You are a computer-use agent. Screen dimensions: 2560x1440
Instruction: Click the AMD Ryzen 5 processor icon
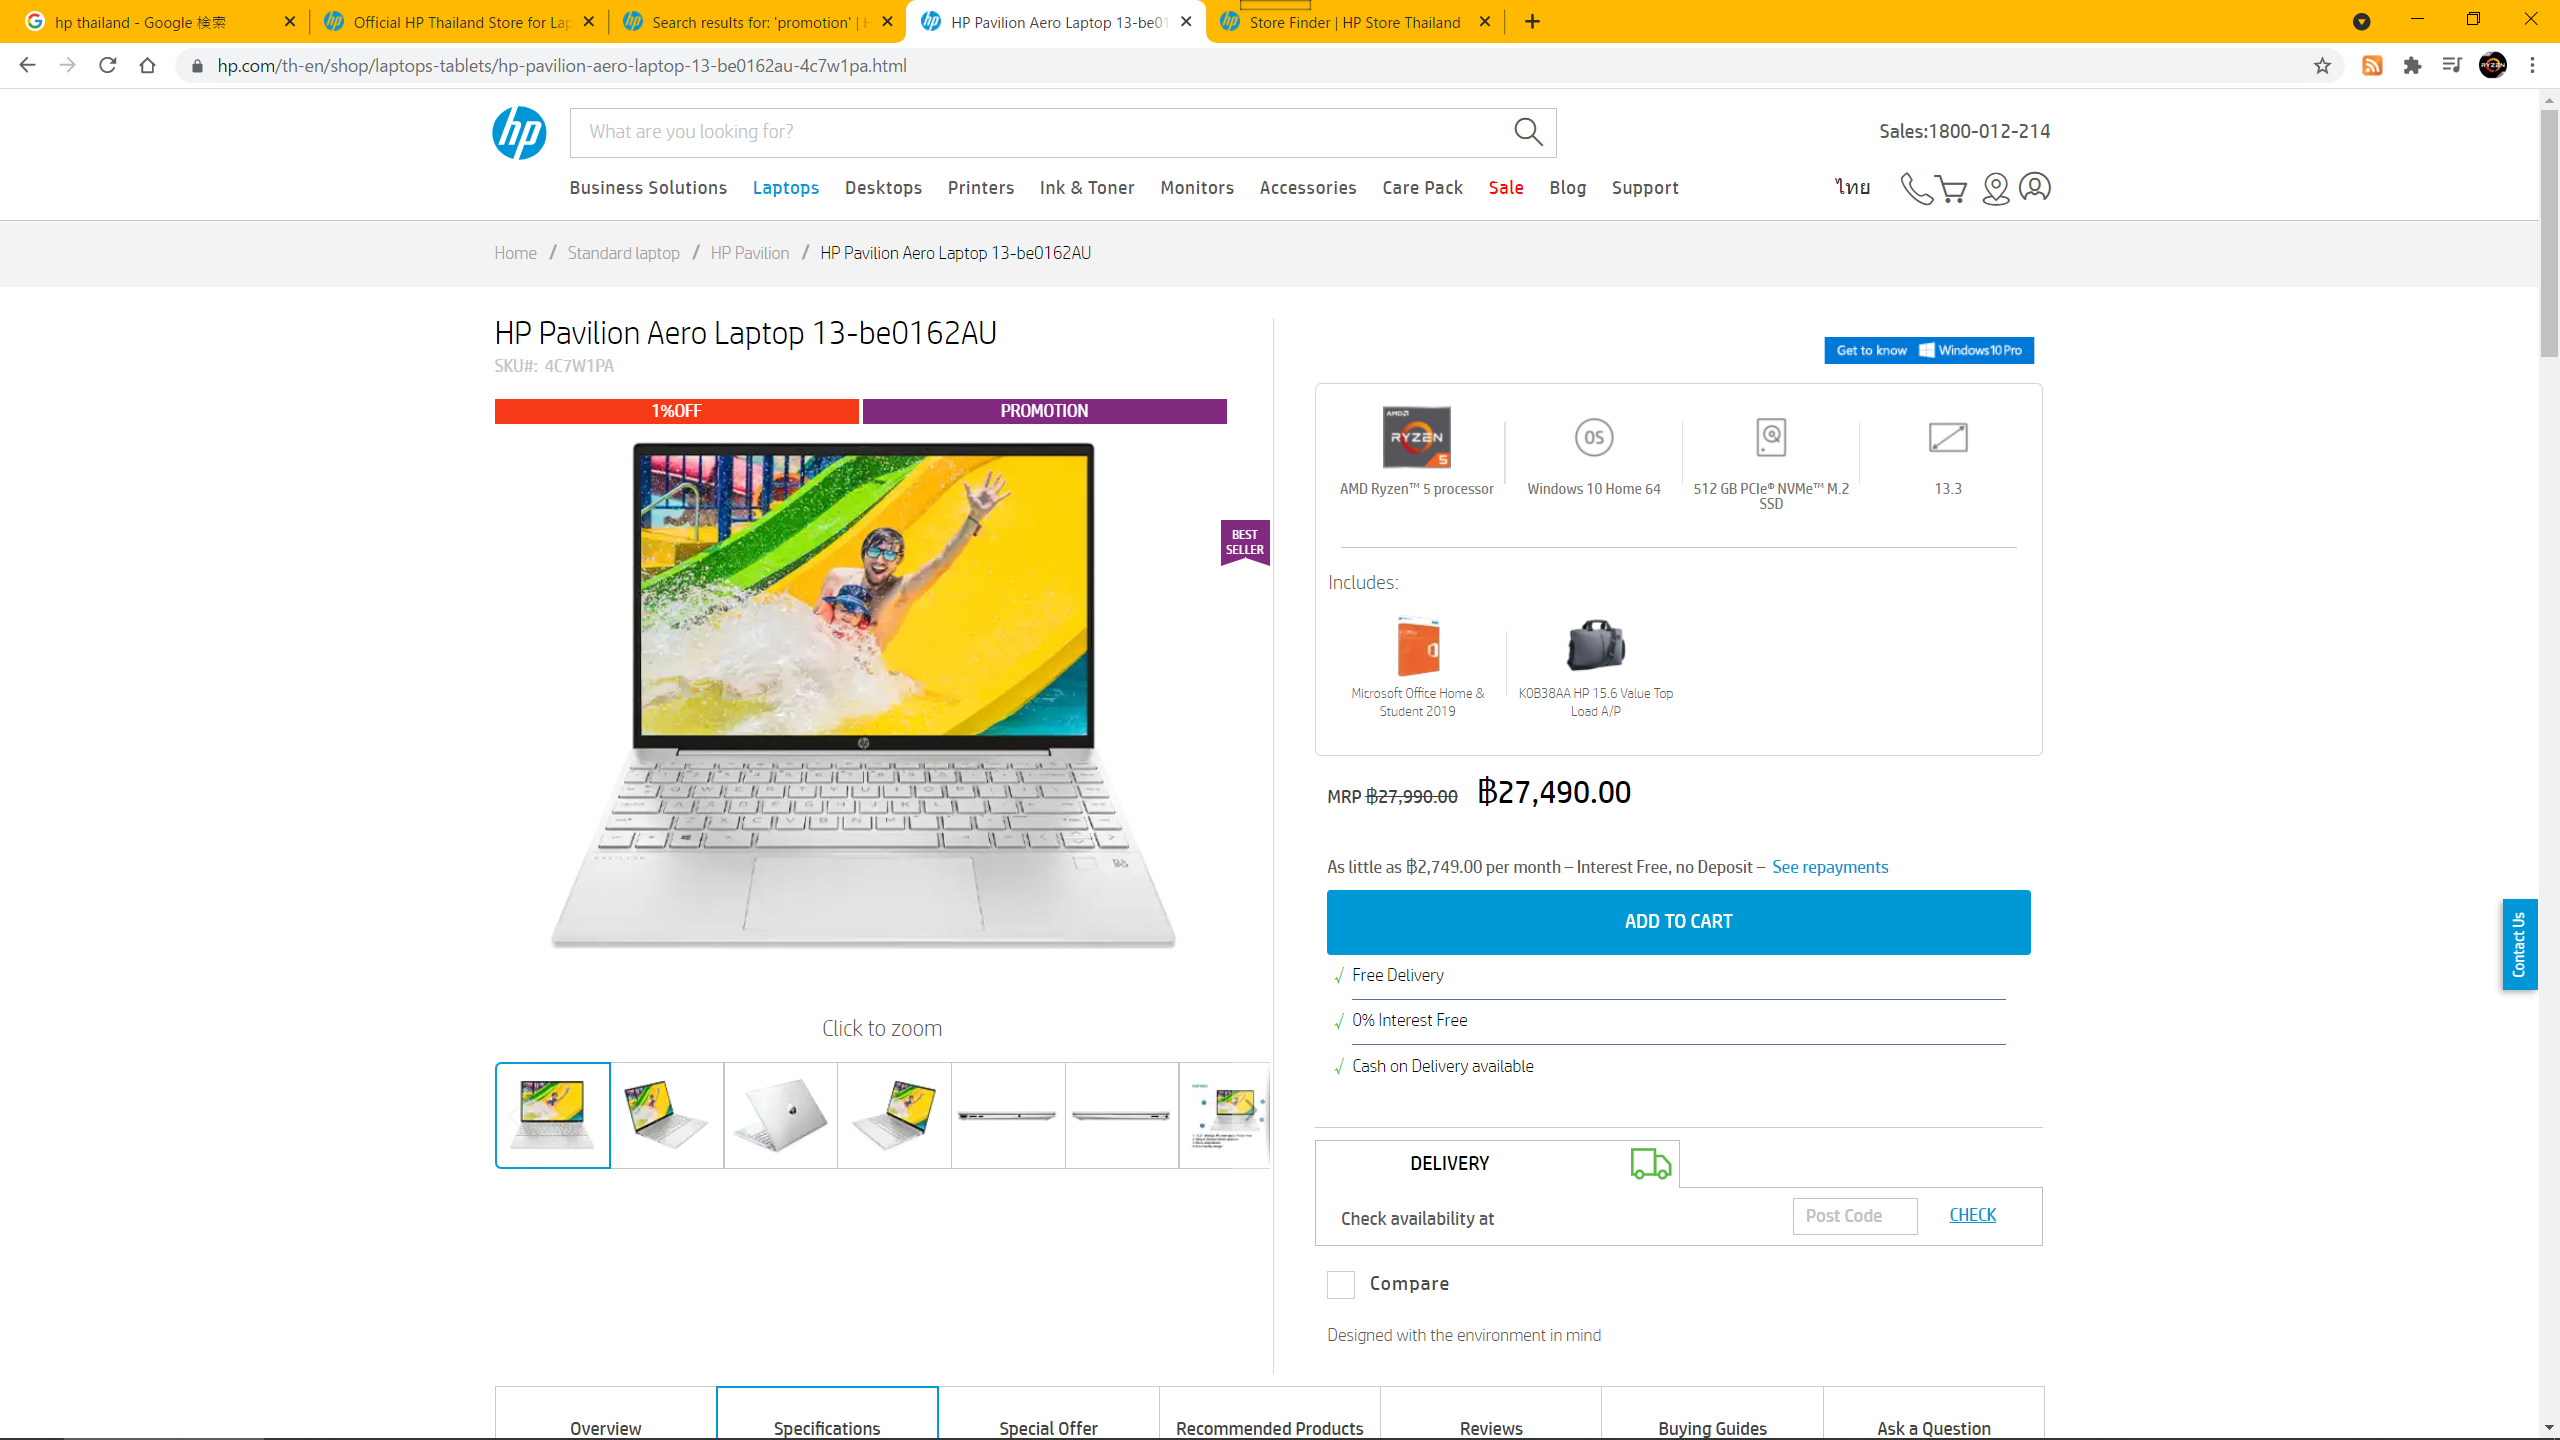click(1416, 437)
